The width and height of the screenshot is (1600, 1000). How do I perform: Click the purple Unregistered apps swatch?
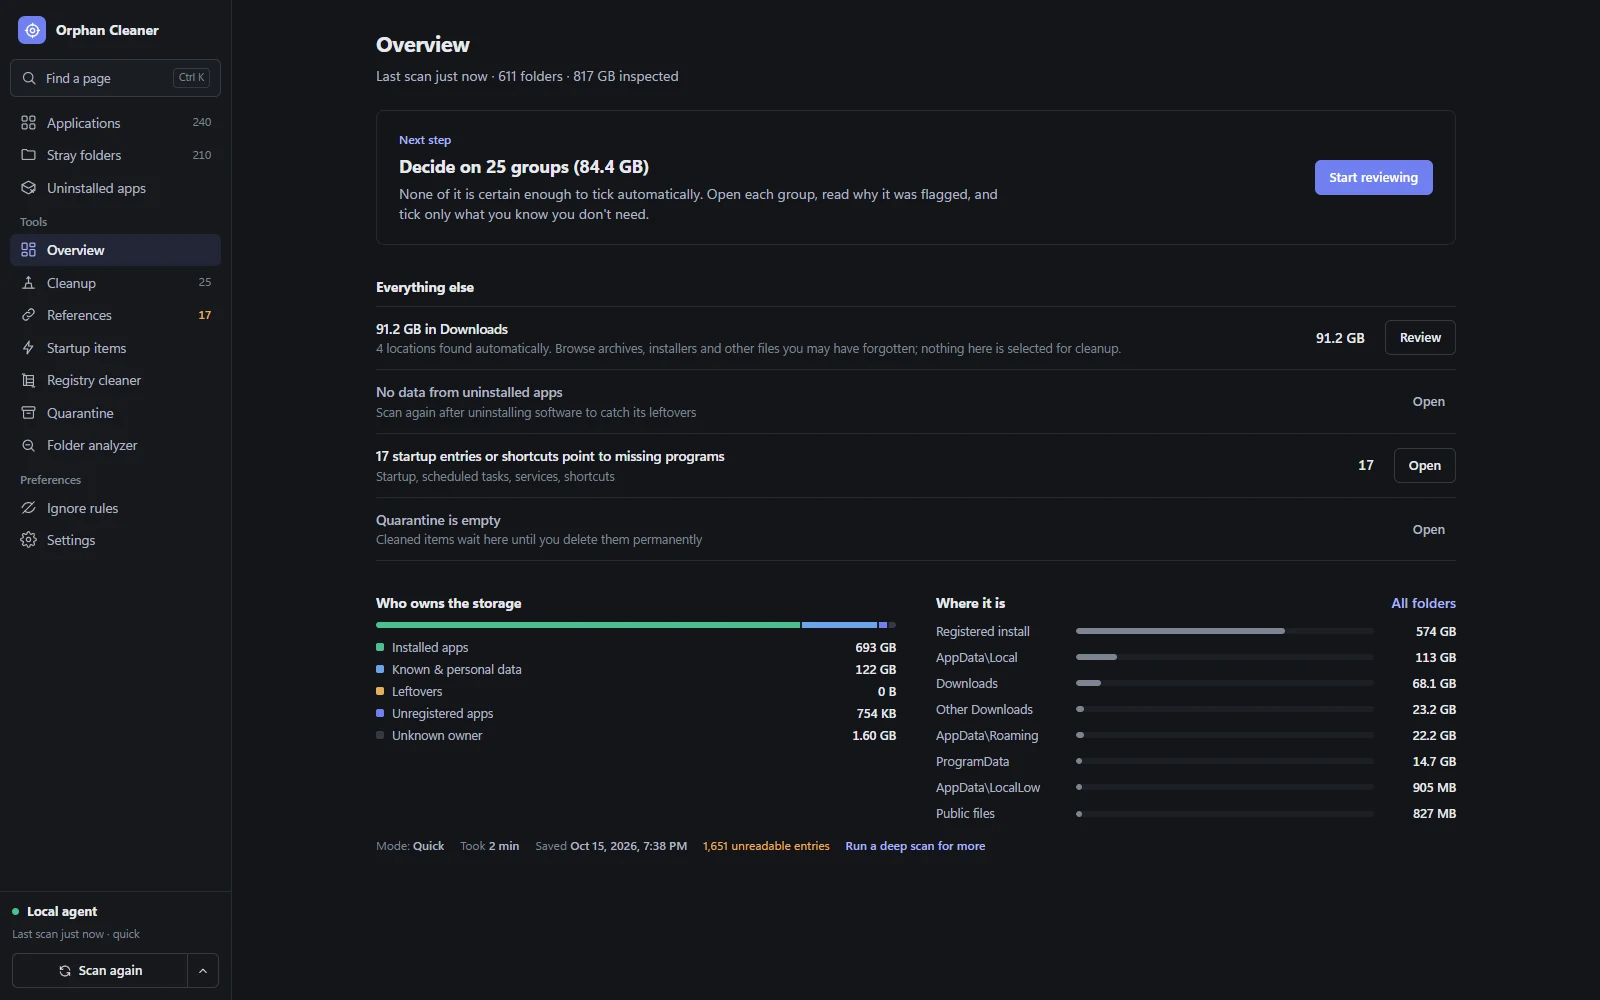(380, 713)
